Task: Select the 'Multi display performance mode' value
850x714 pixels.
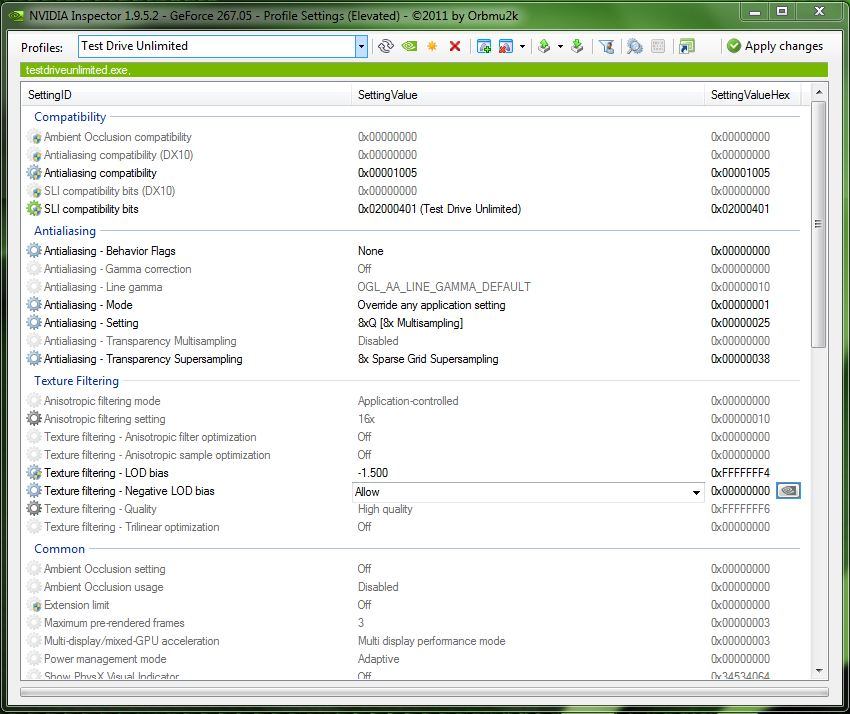Action: (432, 641)
